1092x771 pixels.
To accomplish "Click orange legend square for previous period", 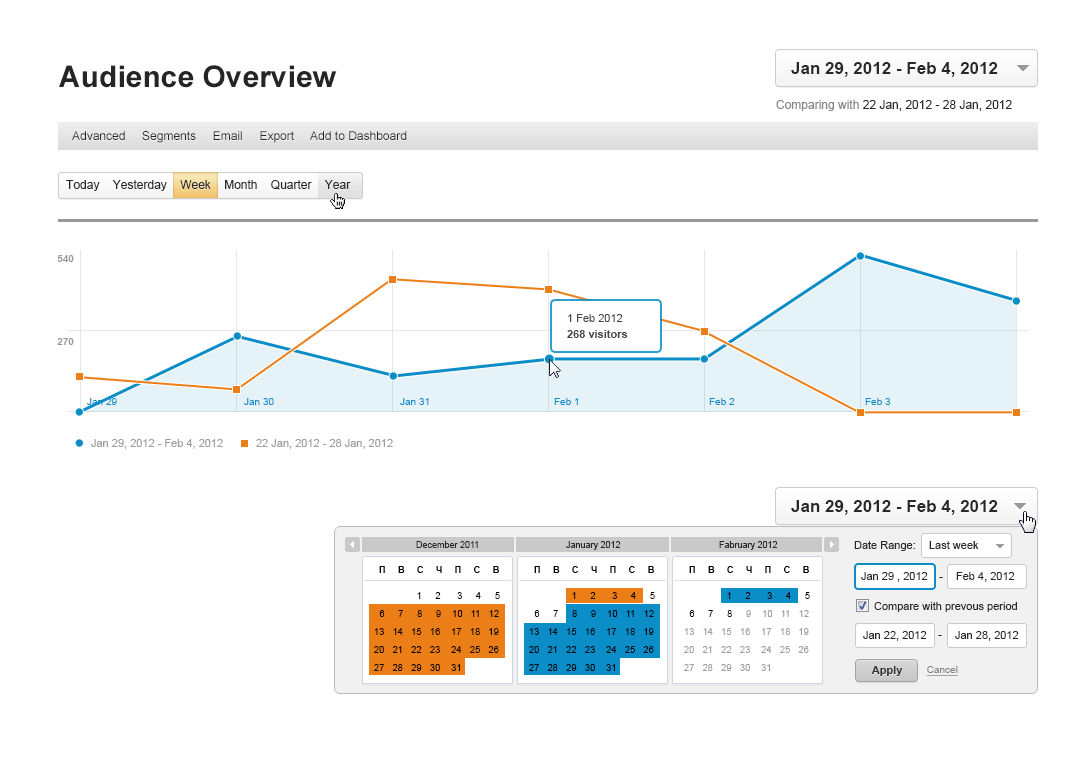I will pos(244,443).
